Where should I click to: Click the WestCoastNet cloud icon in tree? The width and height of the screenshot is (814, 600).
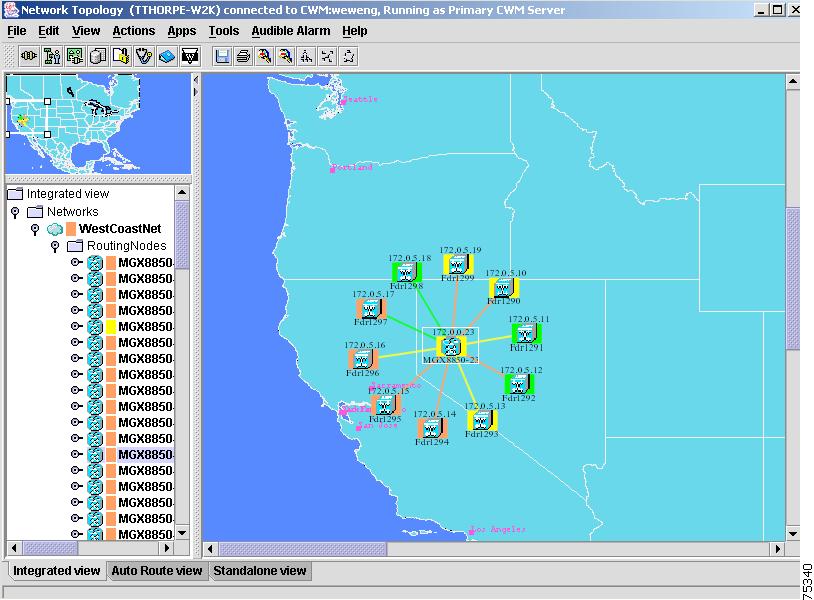(55, 229)
